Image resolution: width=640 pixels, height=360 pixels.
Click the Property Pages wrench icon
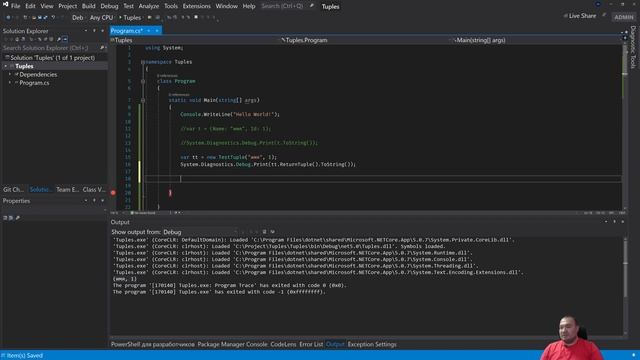coord(18,218)
